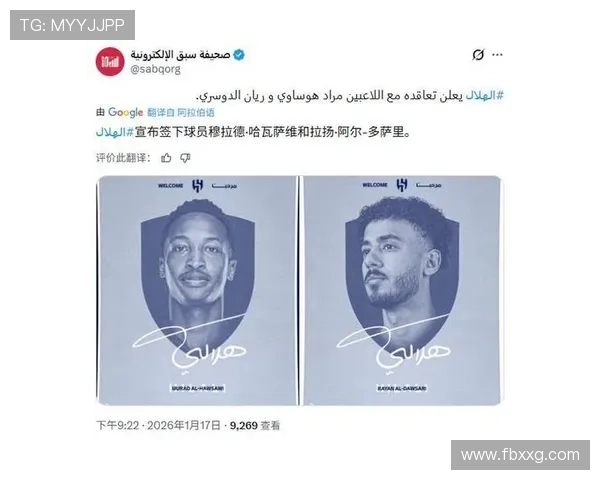Click the thumbs-up rate translation icon
The width and height of the screenshot is (600, 480).
pyautogui.click(x=166, y=158)
